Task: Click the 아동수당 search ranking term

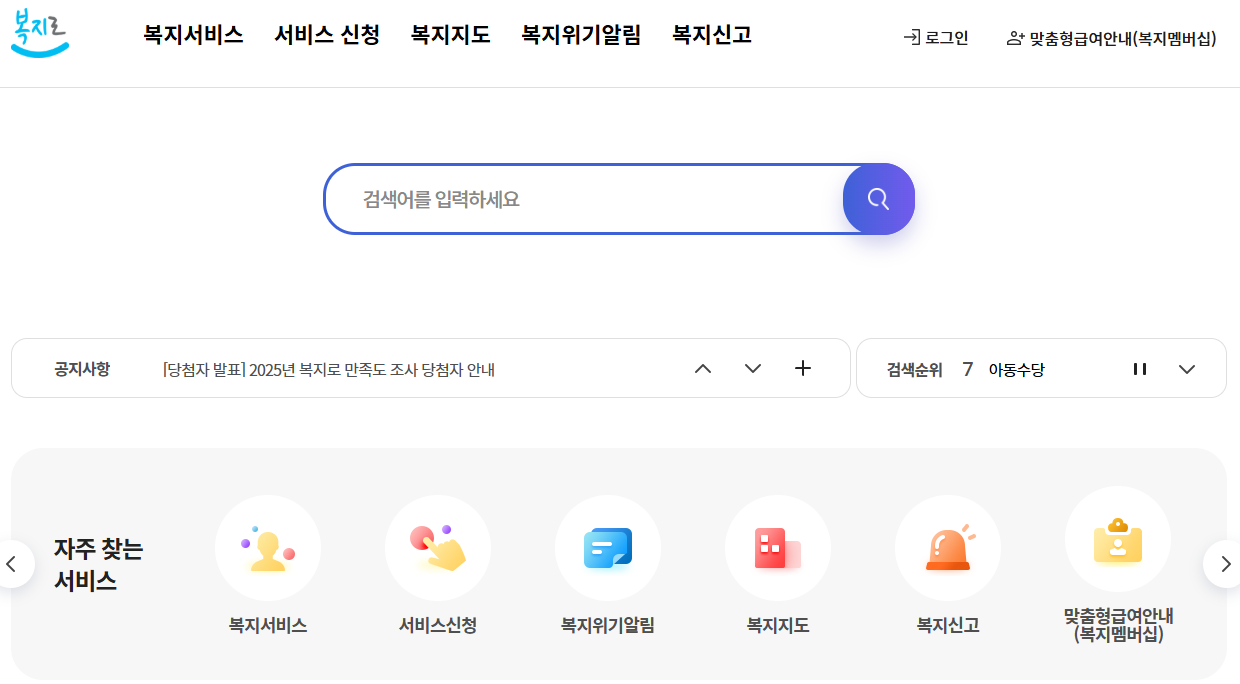Action: (1016, 370)
